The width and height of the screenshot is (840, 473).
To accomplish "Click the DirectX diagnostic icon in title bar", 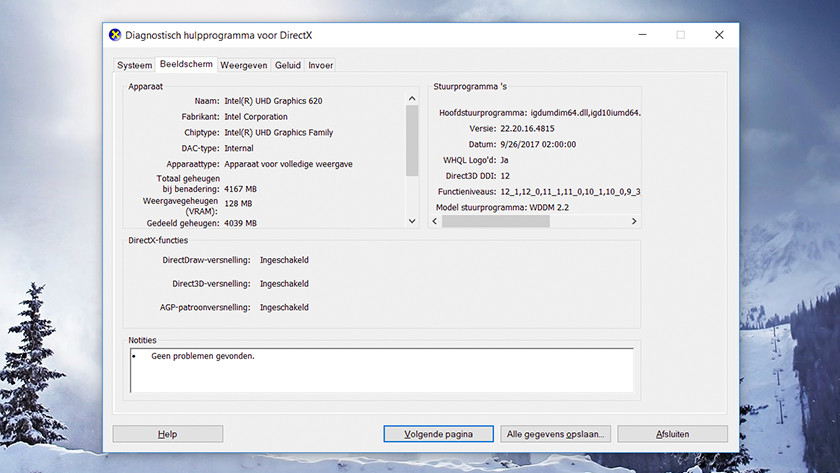I will 115,35.
